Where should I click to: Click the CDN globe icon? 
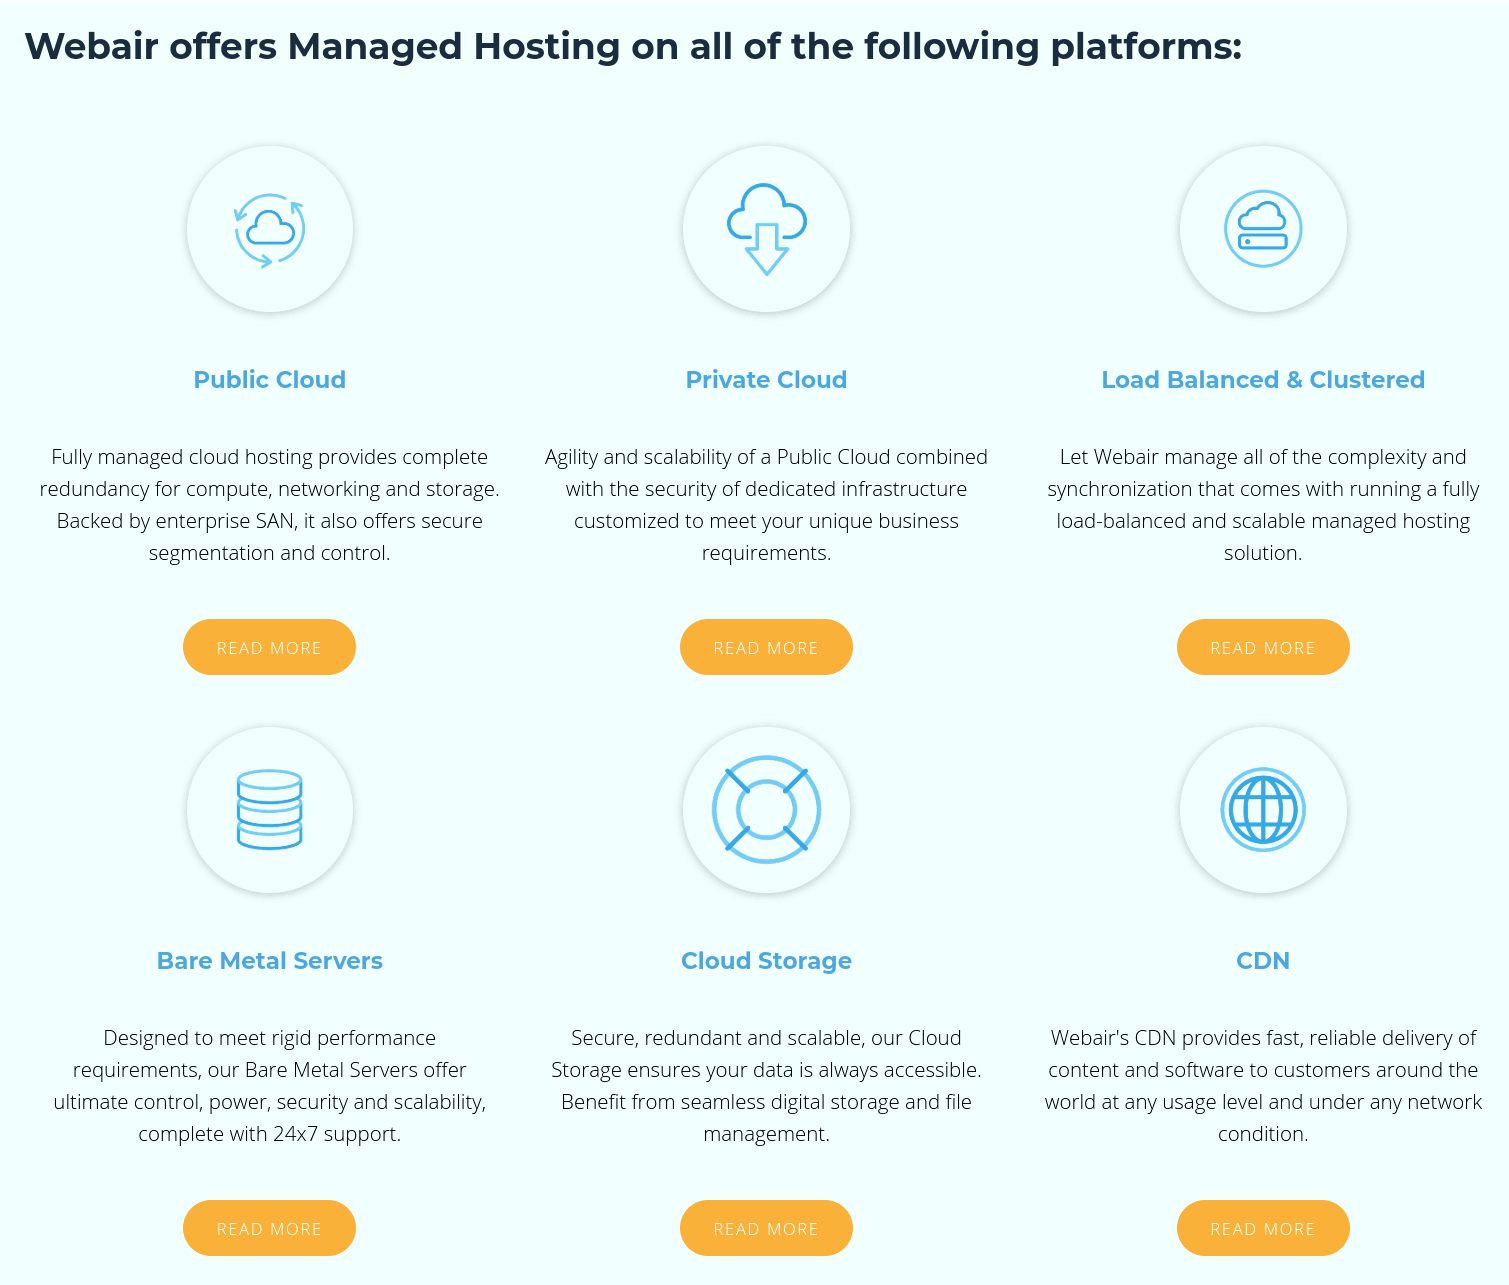tap(1263, 810)
